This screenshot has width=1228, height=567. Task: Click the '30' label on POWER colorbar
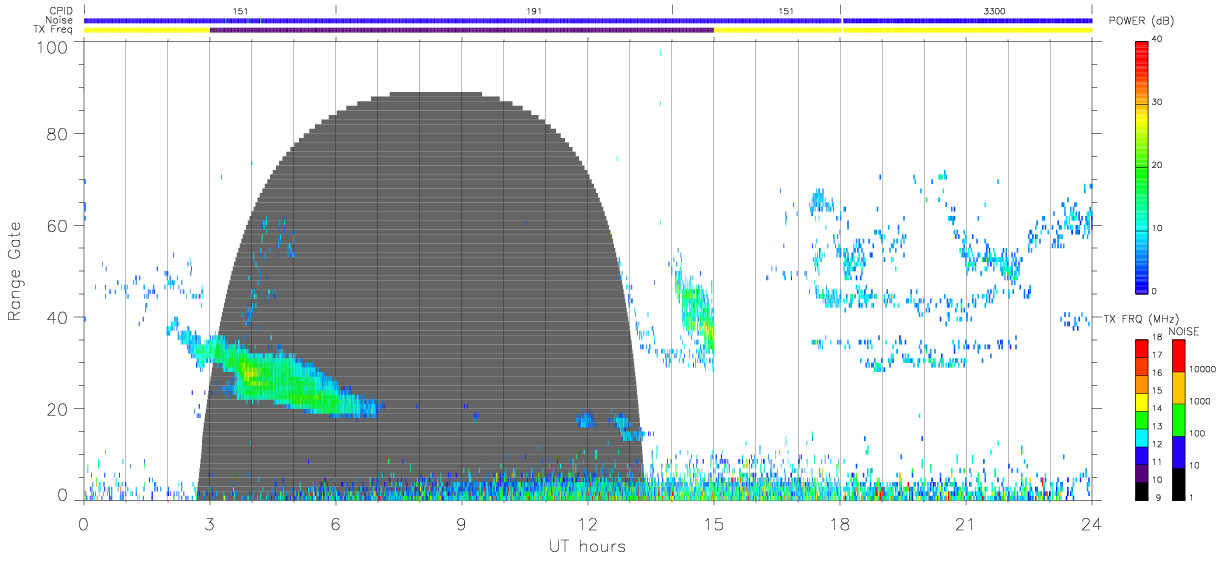(1158, 102)
